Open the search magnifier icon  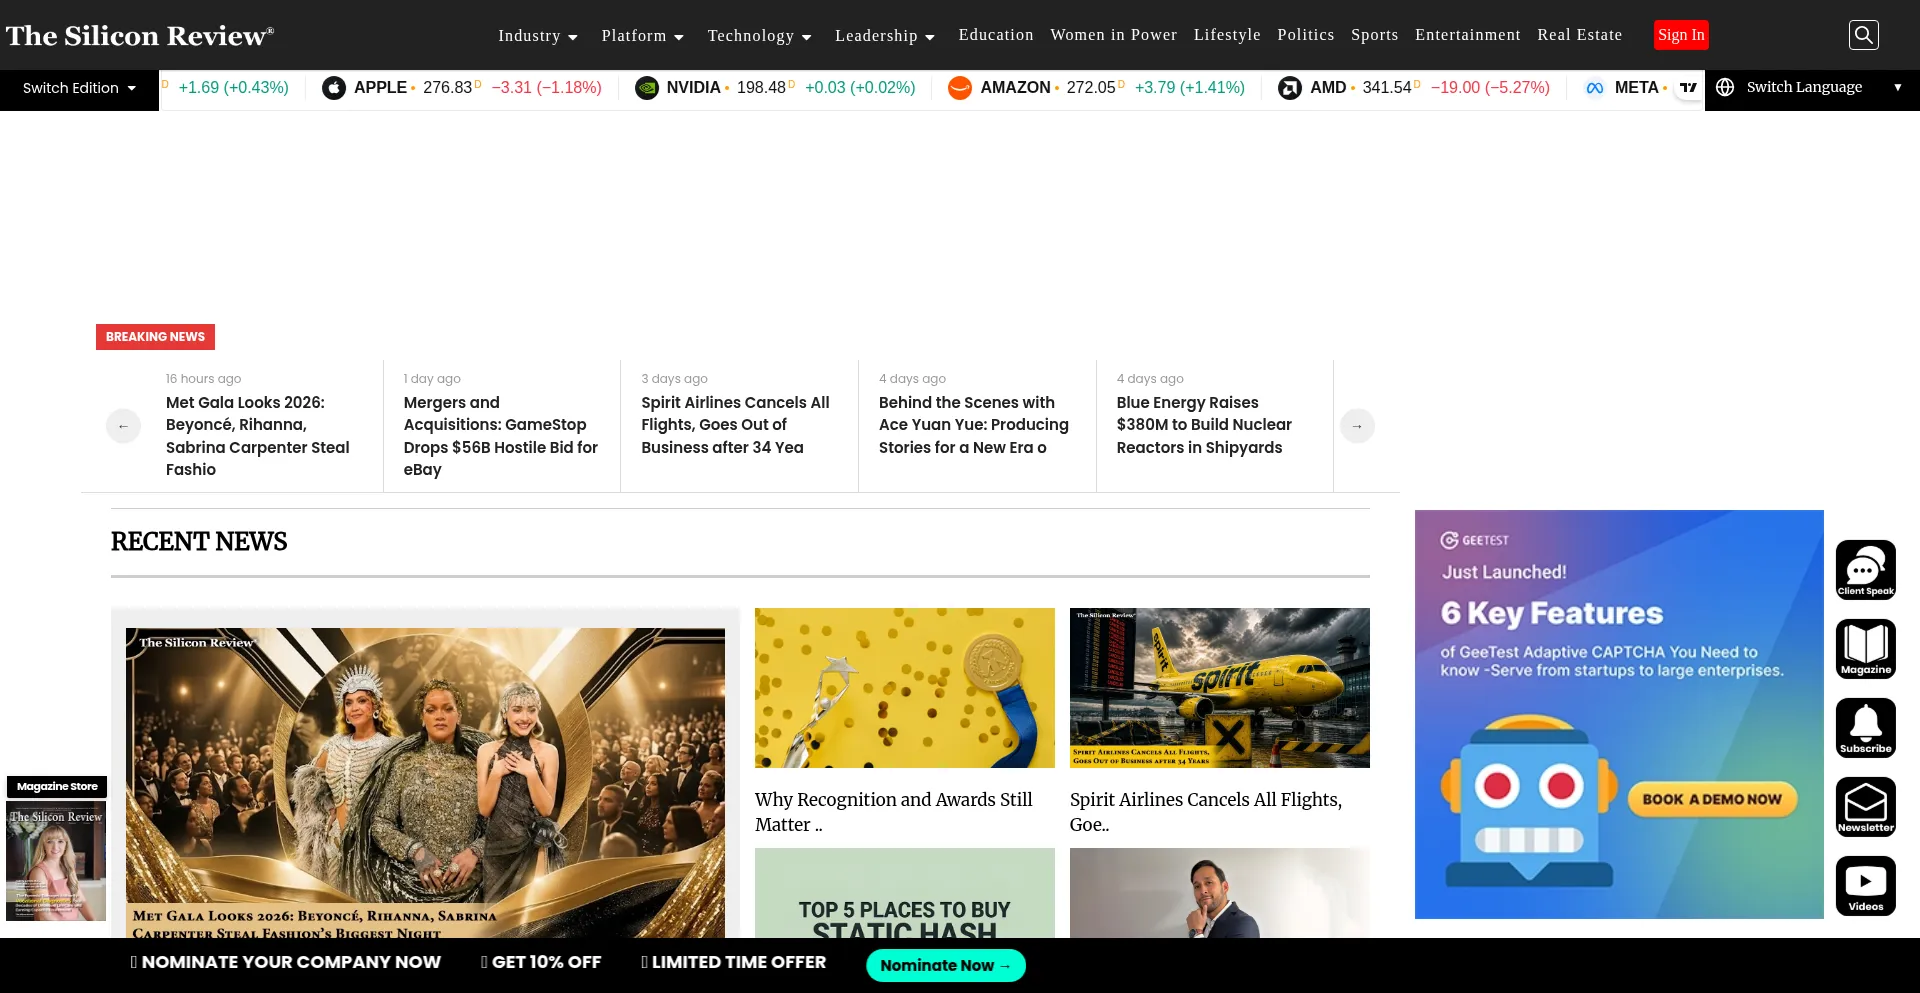[1863, 35]
